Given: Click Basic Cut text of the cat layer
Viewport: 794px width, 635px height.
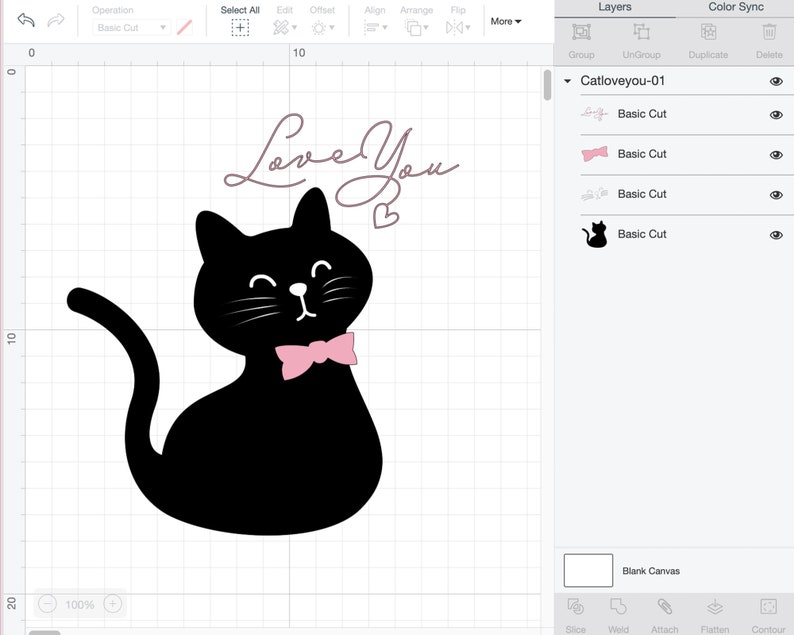Looking at the screenshot, I should pos(642,234).
